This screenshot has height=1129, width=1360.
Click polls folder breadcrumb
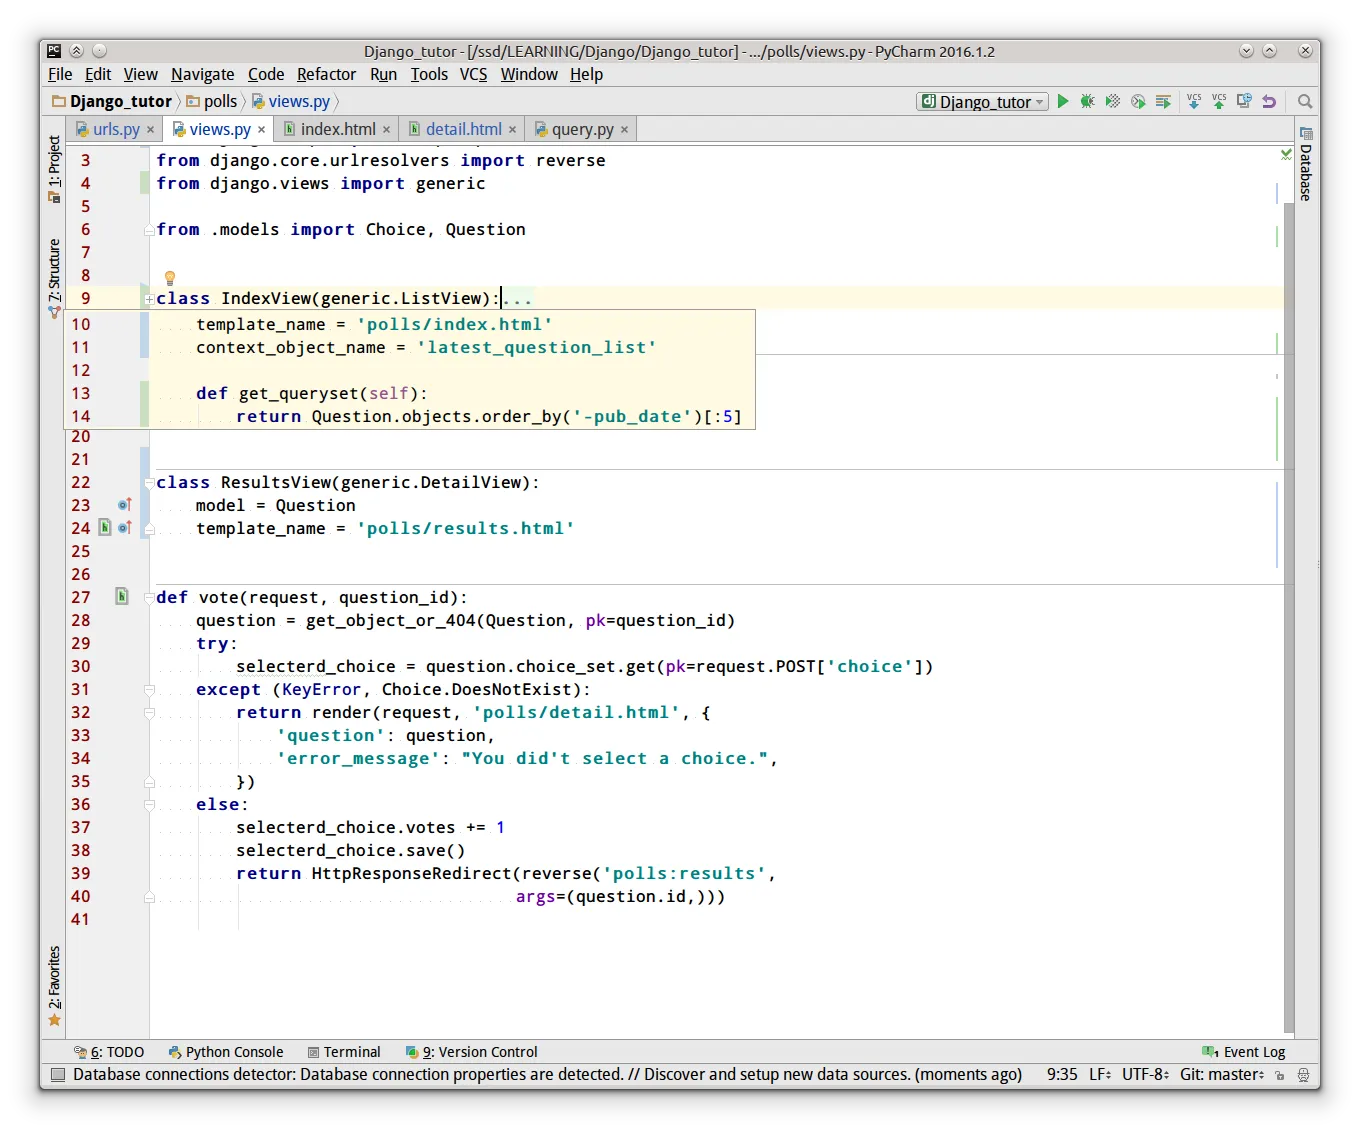(x=212, y=101)
